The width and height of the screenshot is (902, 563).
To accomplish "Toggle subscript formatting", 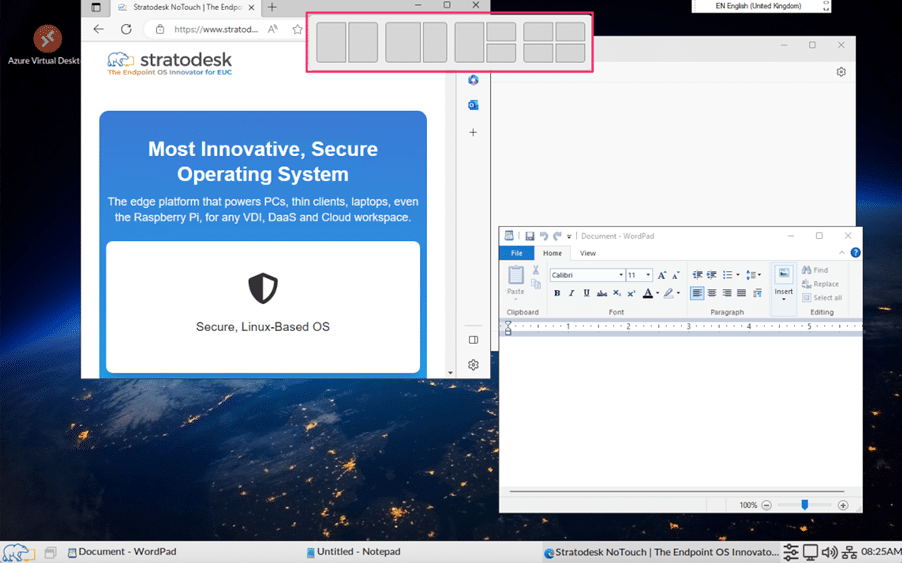I will 617,293.
